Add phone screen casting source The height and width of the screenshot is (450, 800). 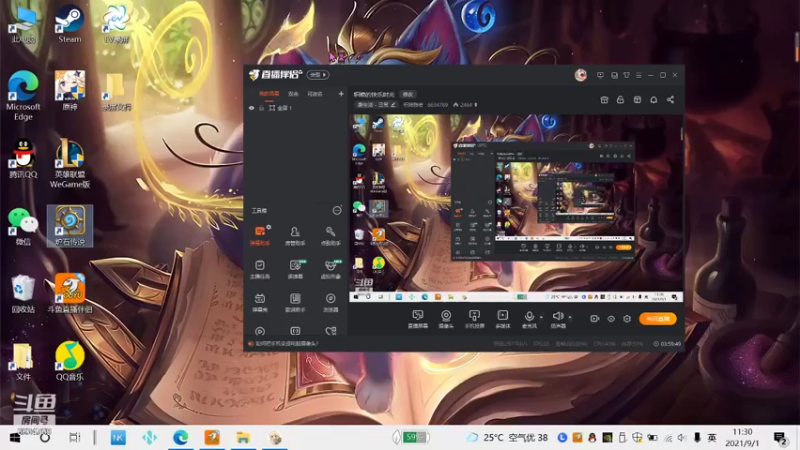(474, 319)
